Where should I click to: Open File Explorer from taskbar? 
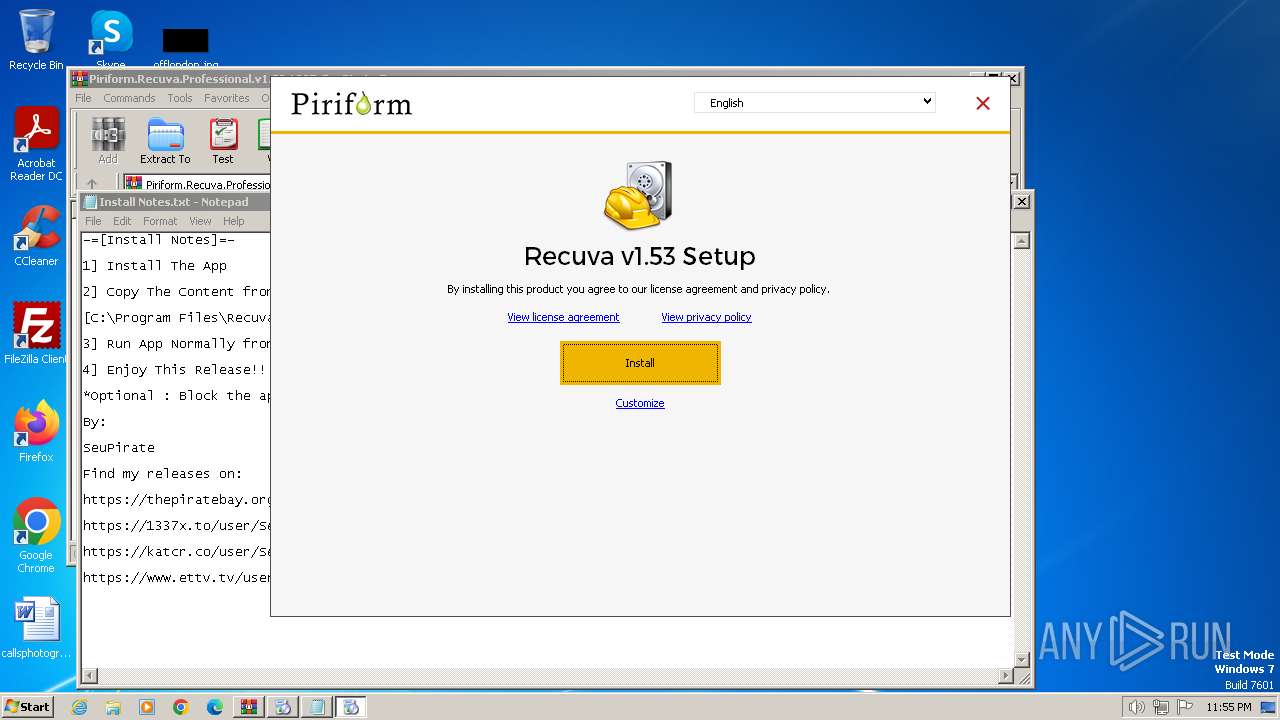pos(113,707)
